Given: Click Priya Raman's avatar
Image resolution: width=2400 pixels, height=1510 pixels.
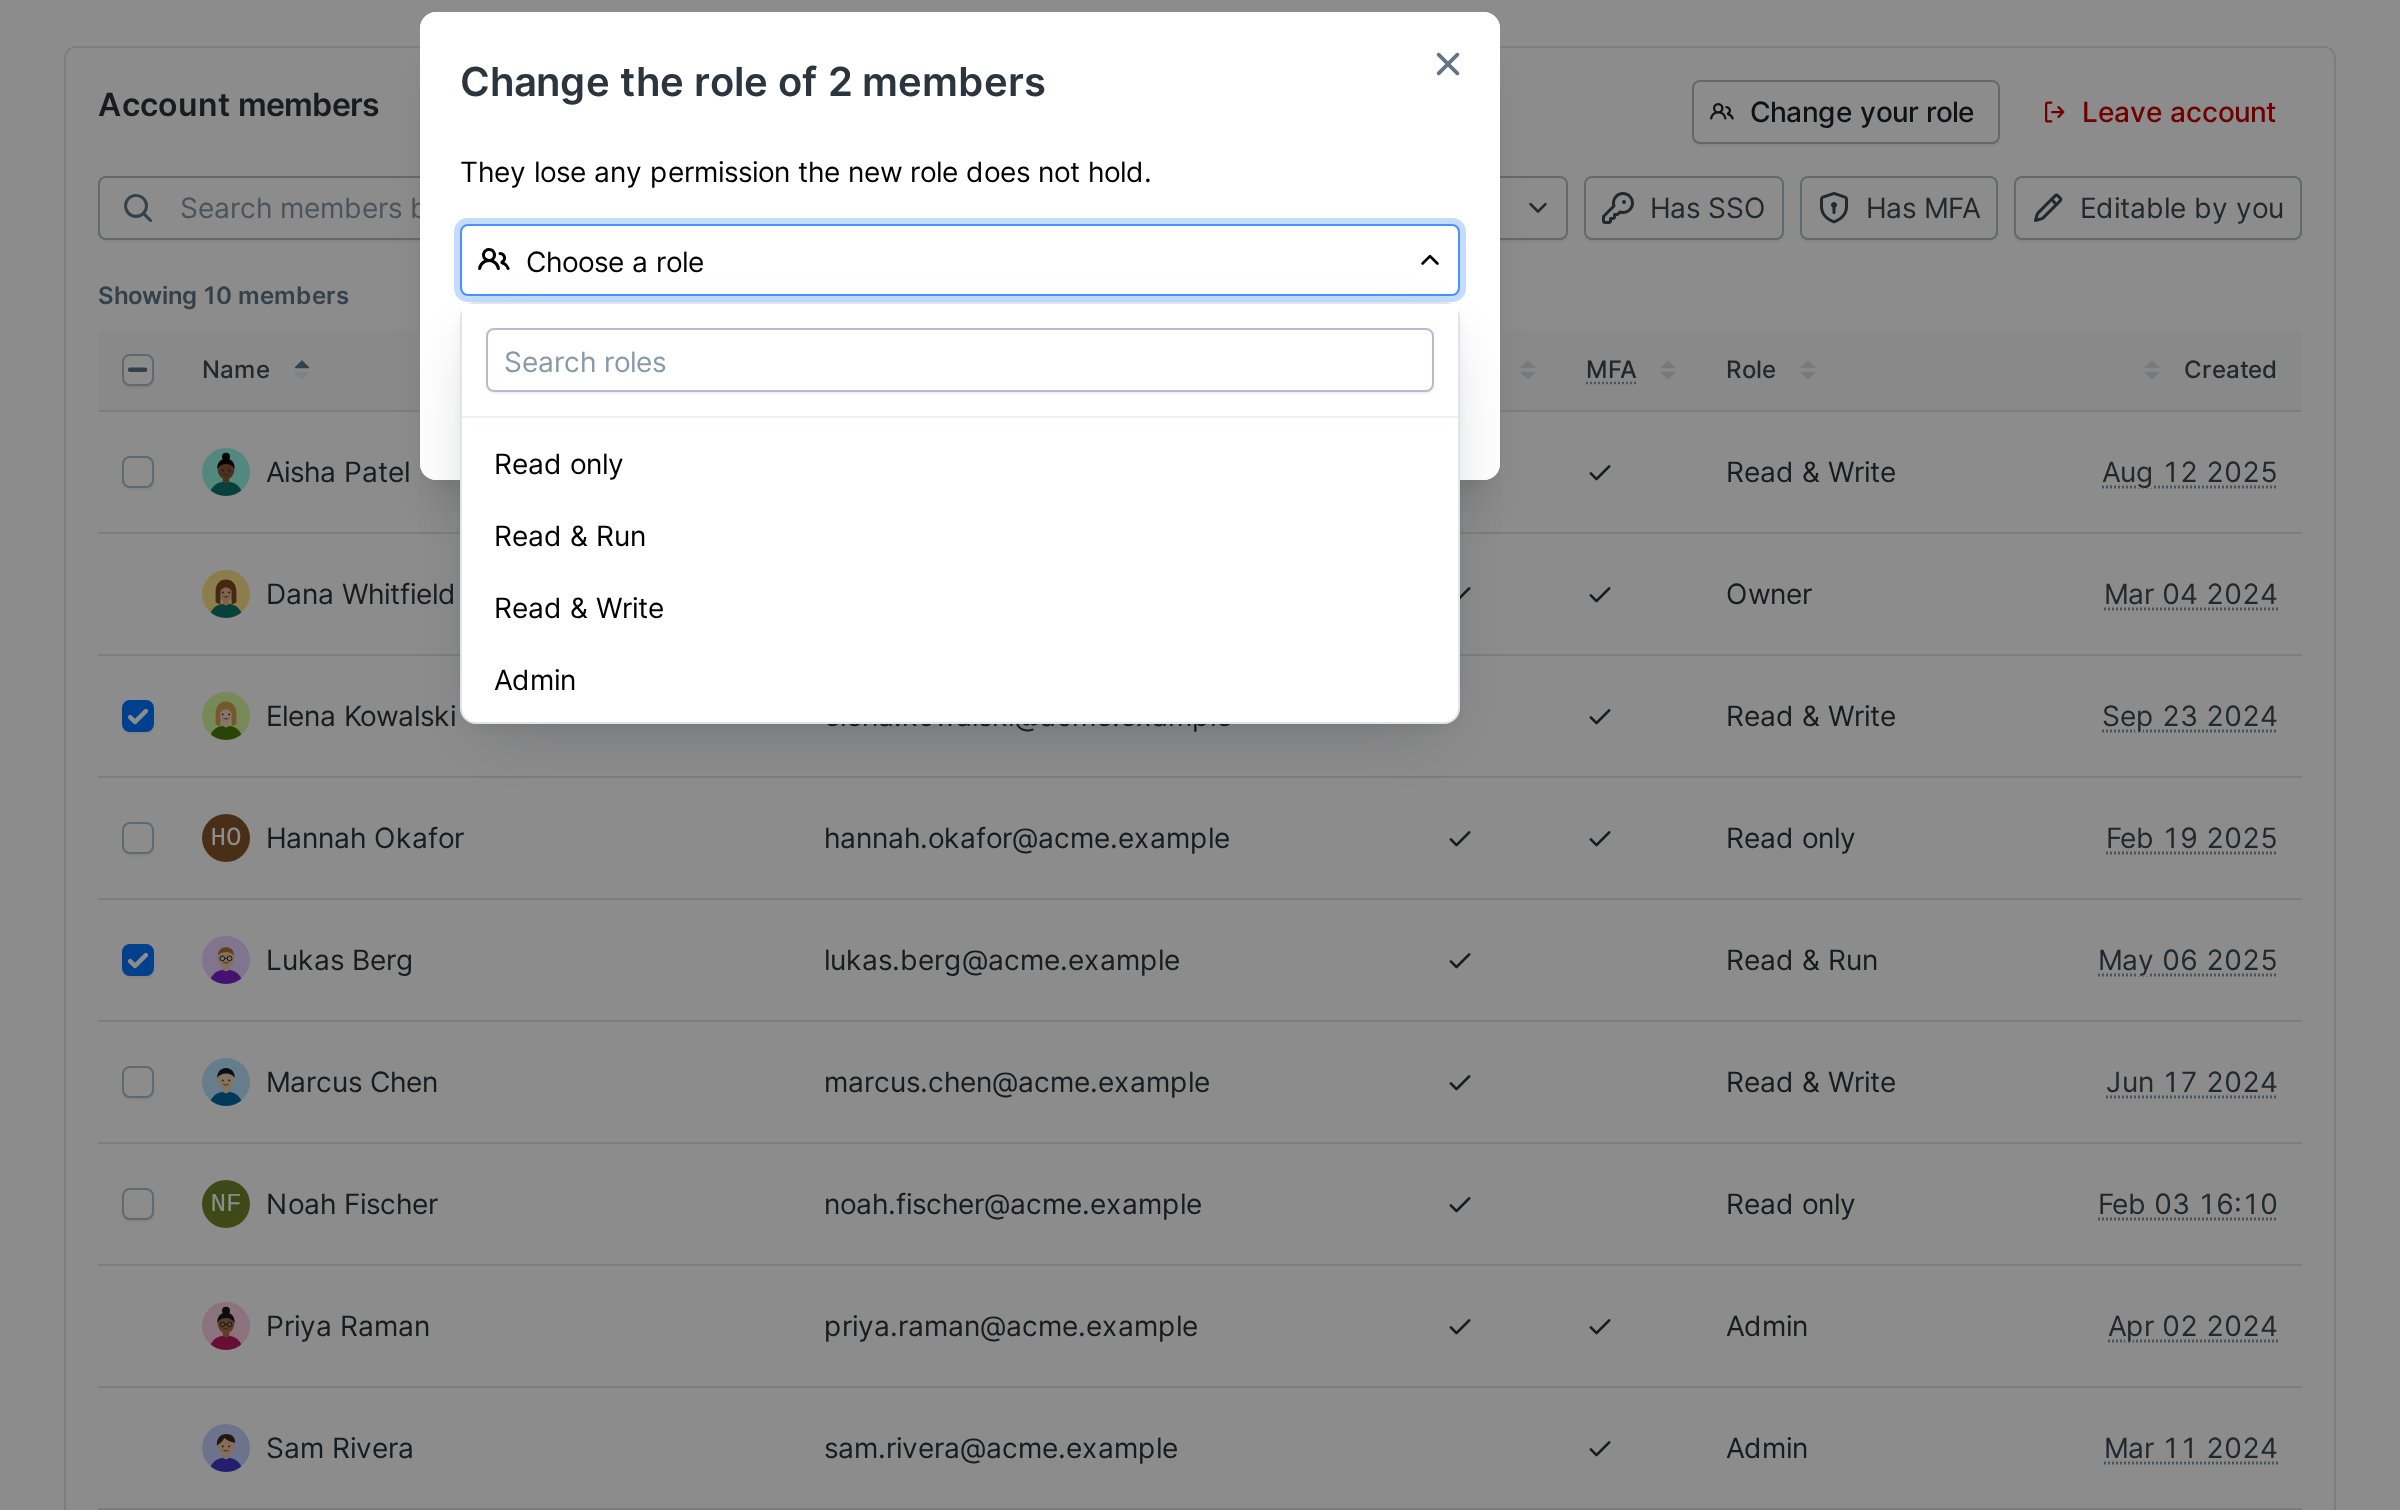Looking at the screenshot, I should [226, 1326].
